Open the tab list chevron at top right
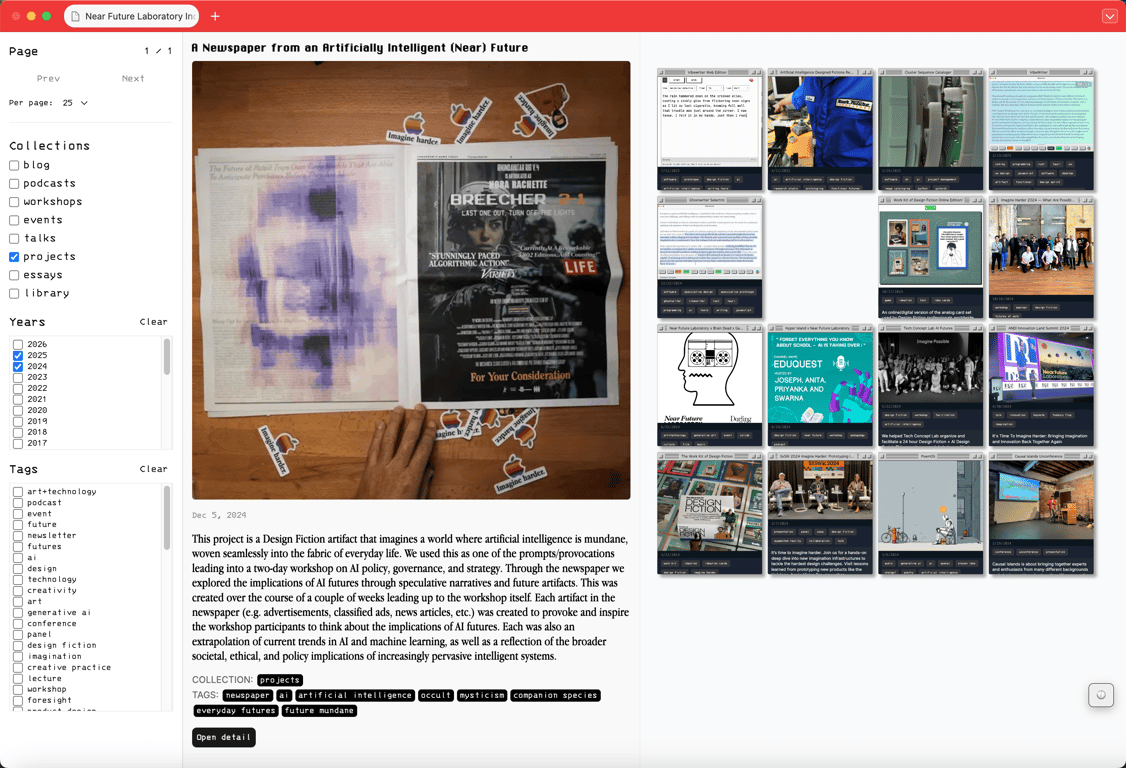The height and width of the screenshot is (768, 1126). click(1109, 16)
